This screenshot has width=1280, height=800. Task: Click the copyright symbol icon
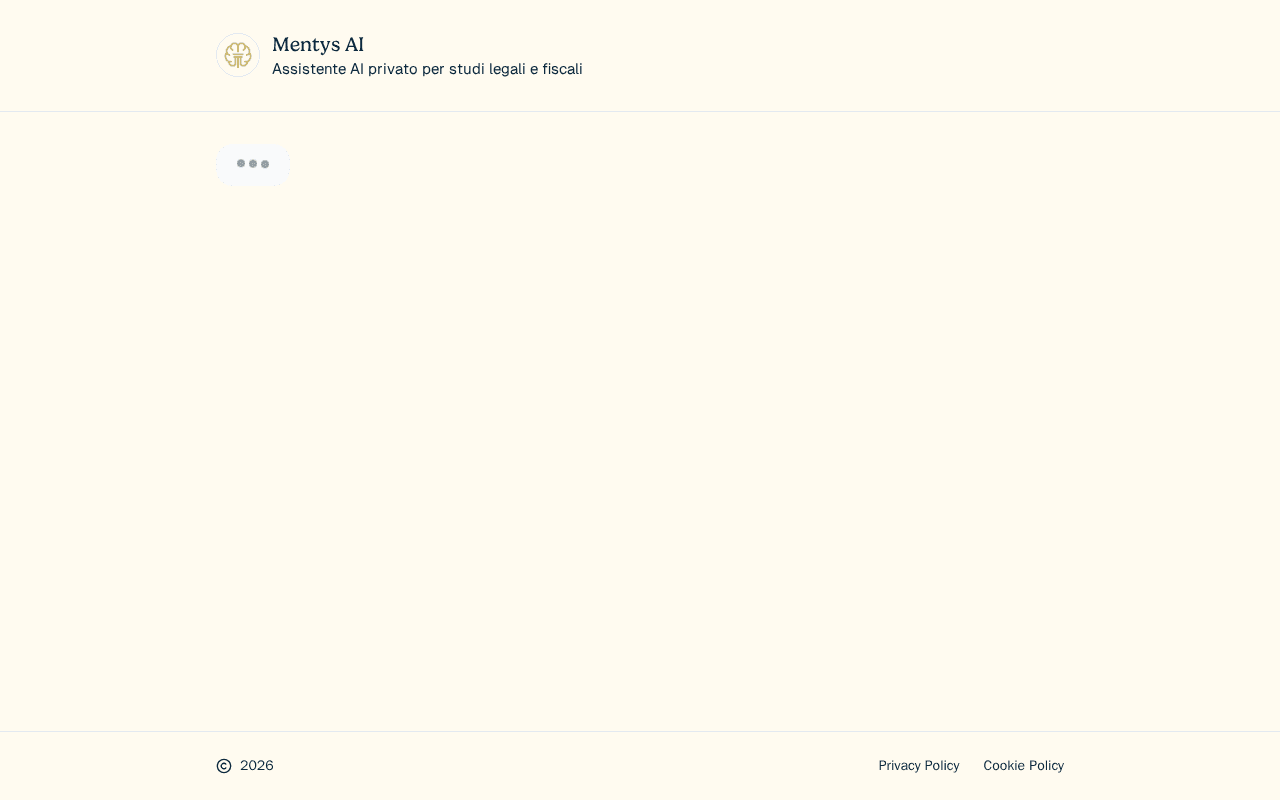tap(224, 766)
